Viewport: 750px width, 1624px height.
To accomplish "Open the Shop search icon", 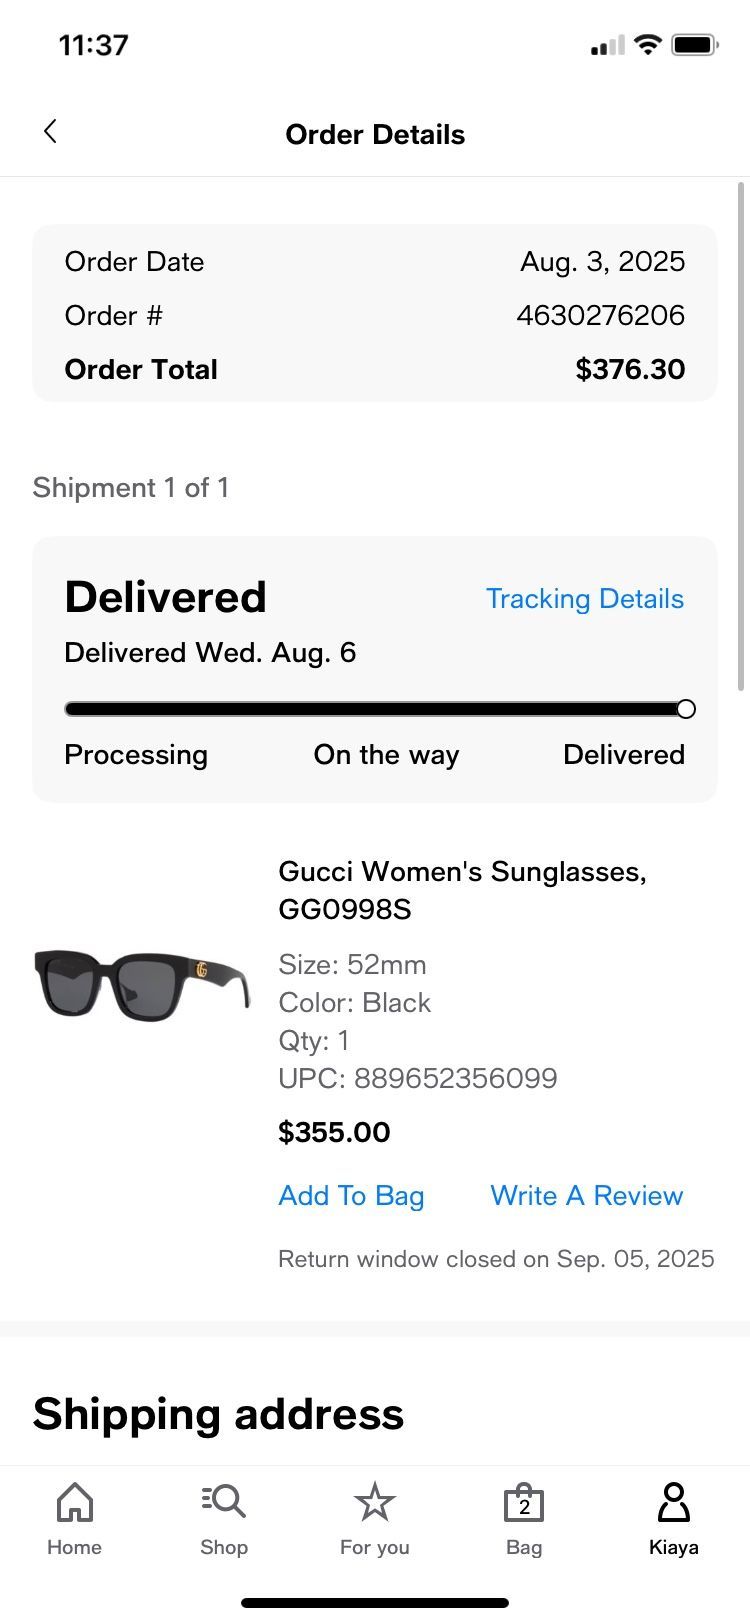I will (x=224, y=1502).
